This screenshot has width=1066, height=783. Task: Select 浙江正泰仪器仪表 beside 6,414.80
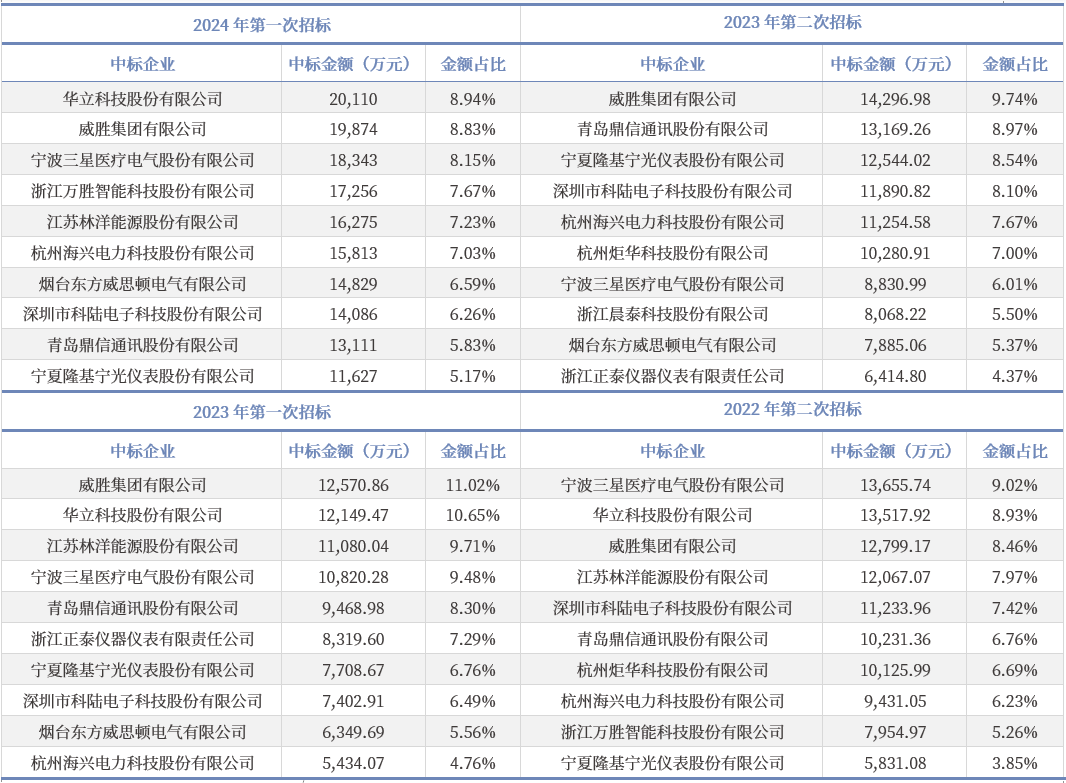(x=672, y=376)
